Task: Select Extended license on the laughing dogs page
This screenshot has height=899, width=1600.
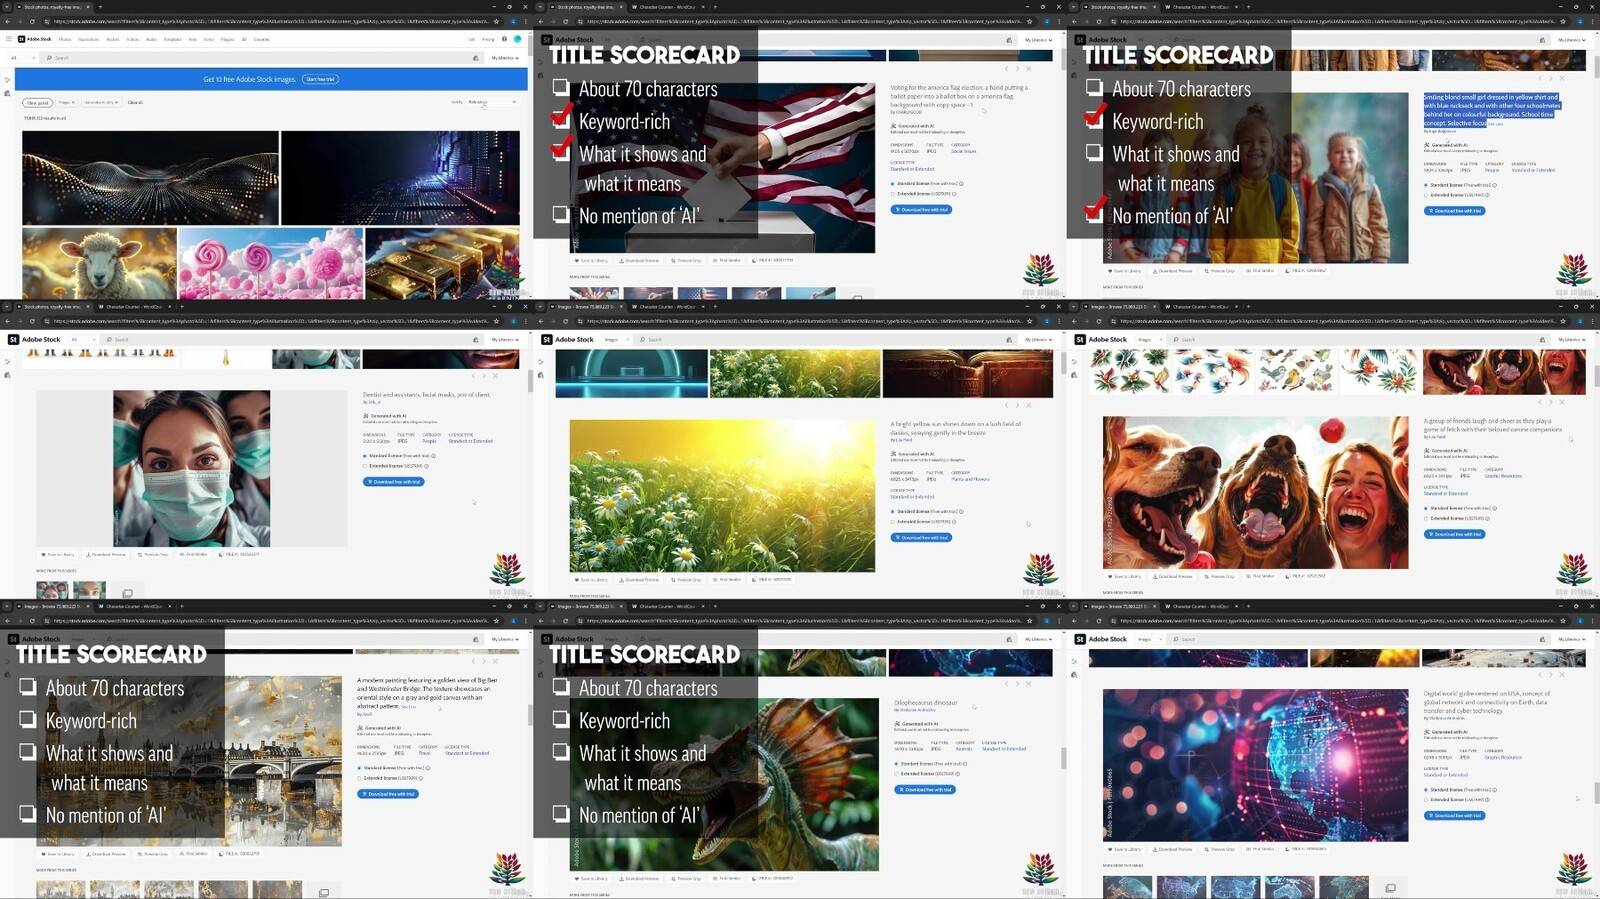Action: pos(1426,518)
